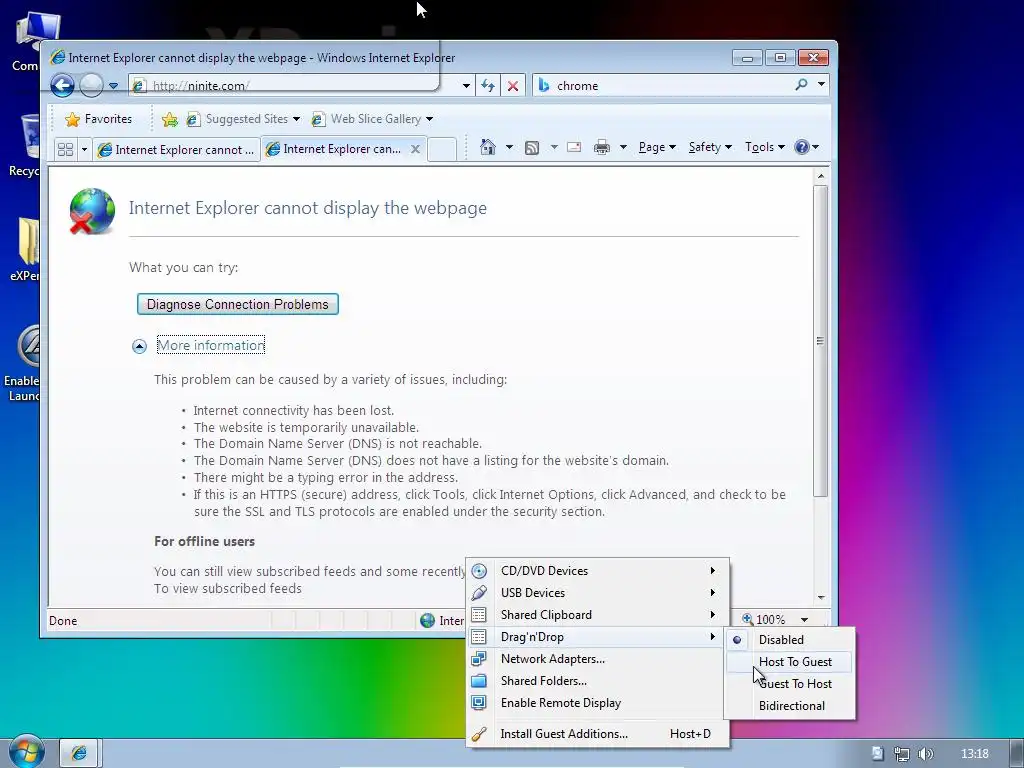Click the network tray icon
Image resolution: width=1024 pixels, height=768 pixels.
pos(902,754)
